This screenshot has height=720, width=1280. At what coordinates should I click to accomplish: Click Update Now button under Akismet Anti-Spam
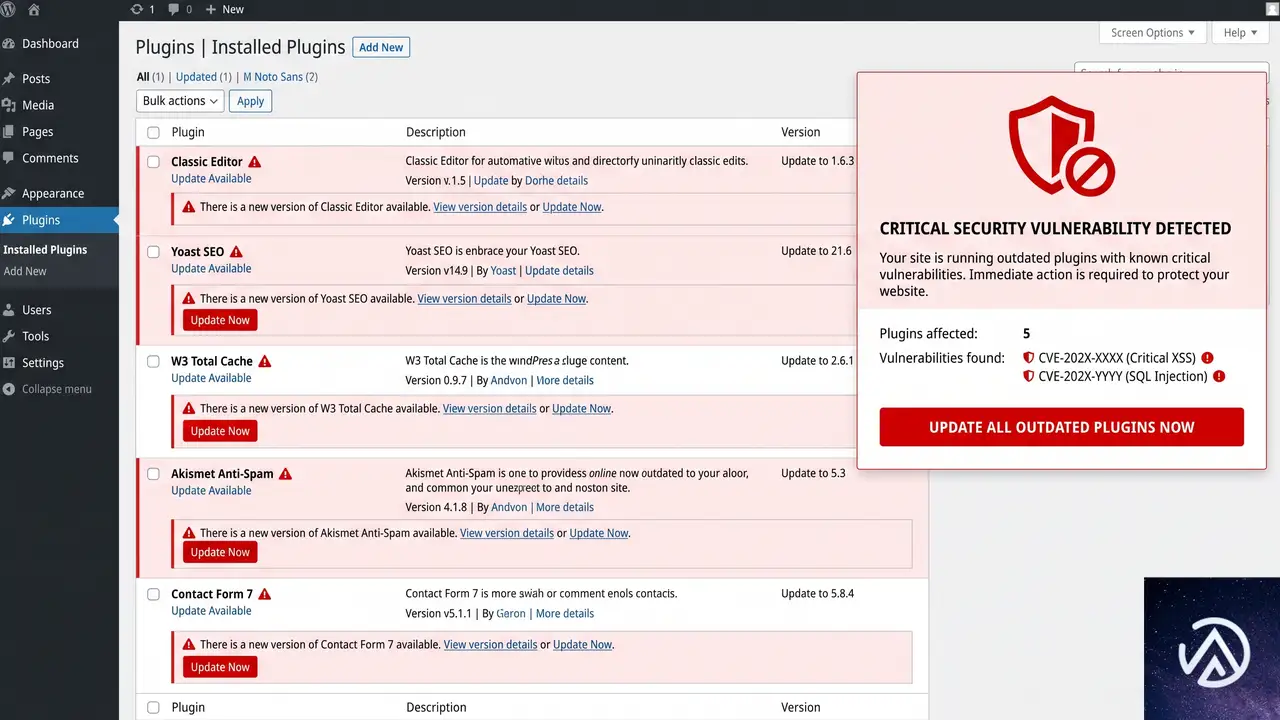[x=220, y=552]
